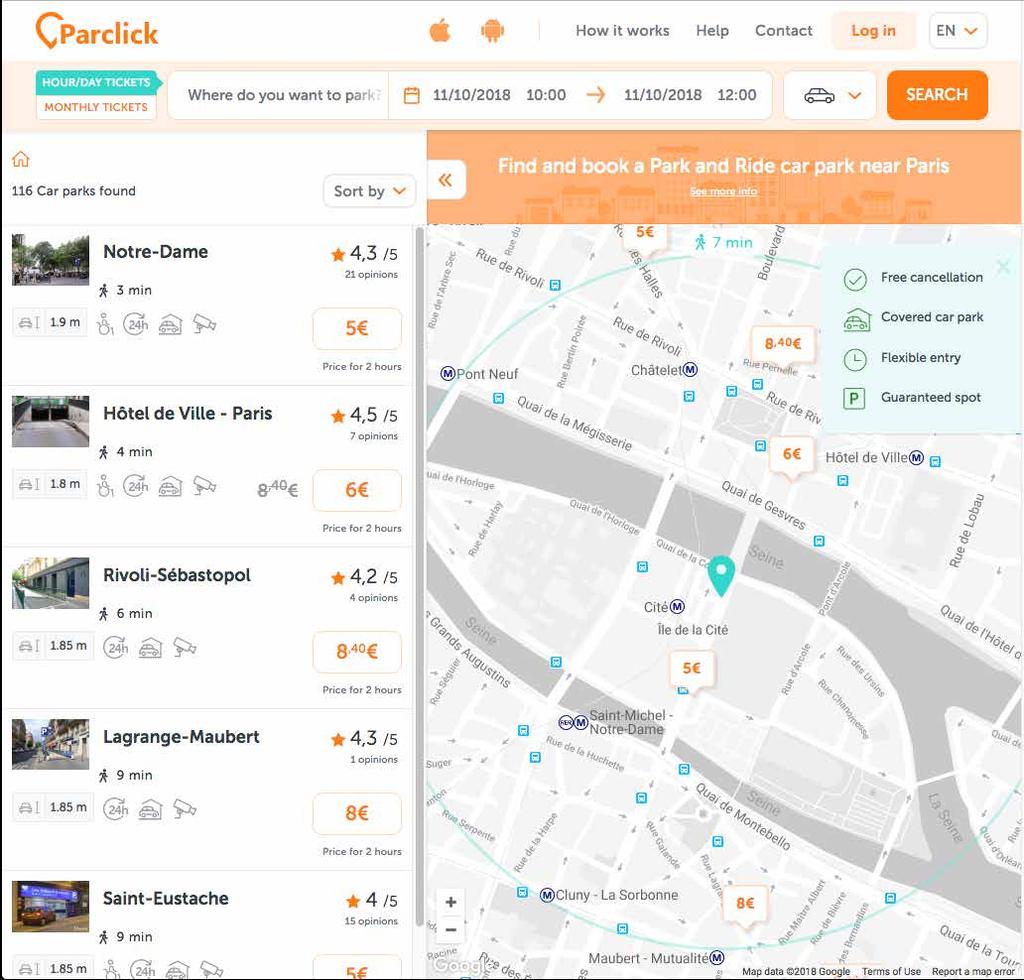Viewport: 1024px width, 980px height.
Task: Click Report a map error link
Action: [x=973, y=972]
